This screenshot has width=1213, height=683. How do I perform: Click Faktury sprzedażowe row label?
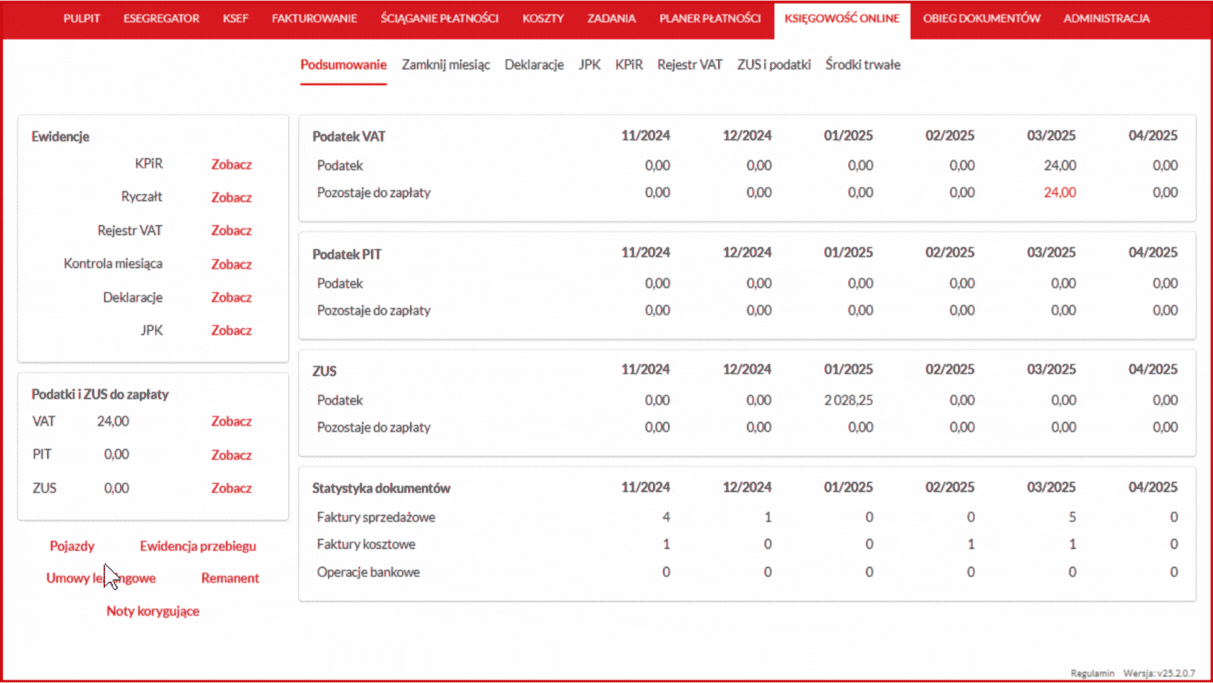(376, 517)
